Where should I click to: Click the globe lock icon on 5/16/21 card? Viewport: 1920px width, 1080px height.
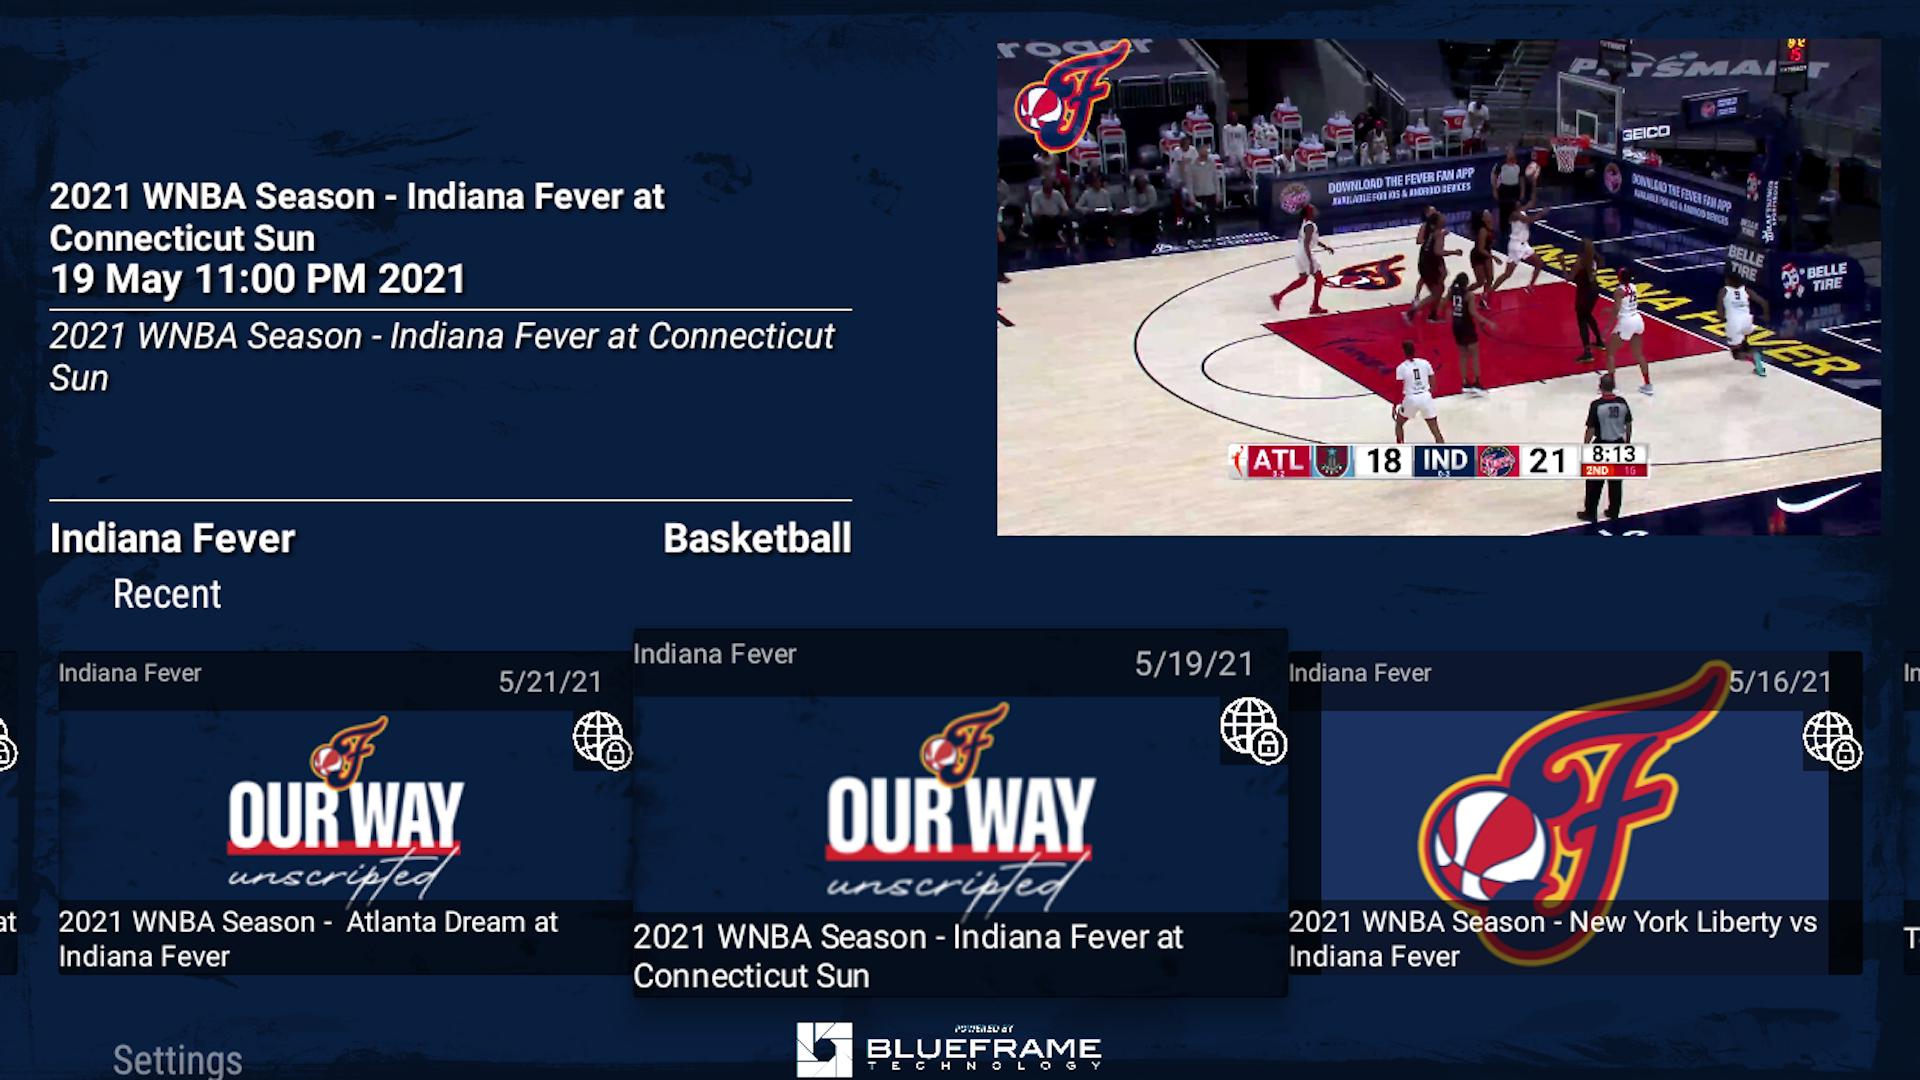(1832, 740)
